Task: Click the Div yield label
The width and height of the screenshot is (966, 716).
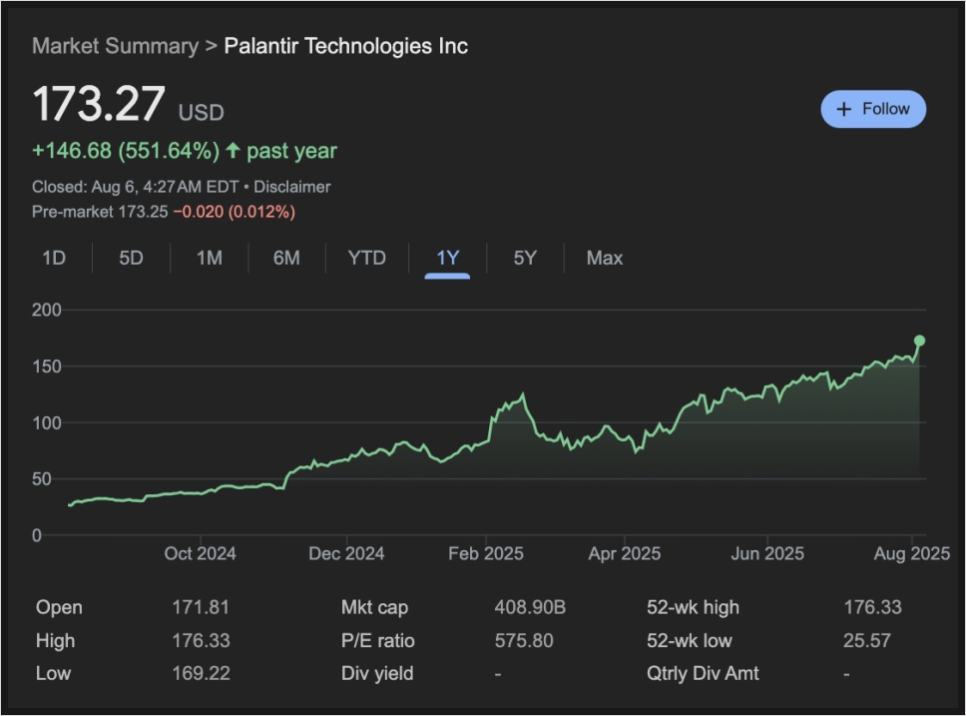Action: 377,673
